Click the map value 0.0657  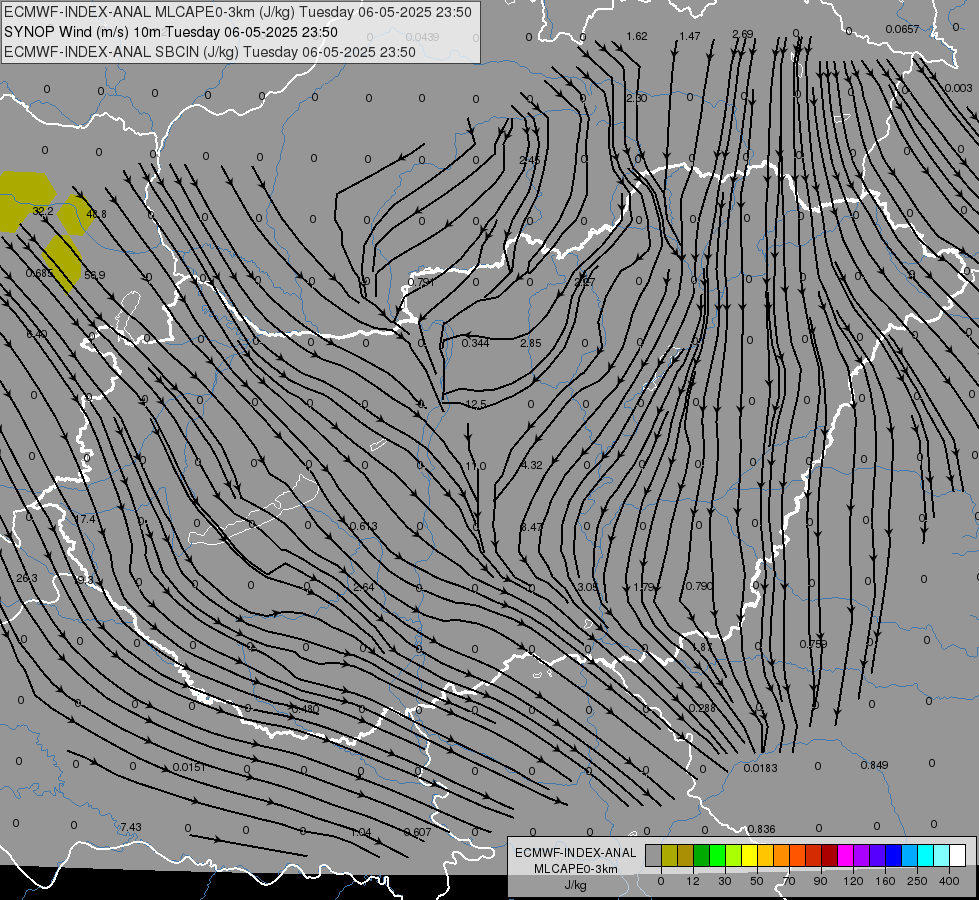tap(902, 29)
